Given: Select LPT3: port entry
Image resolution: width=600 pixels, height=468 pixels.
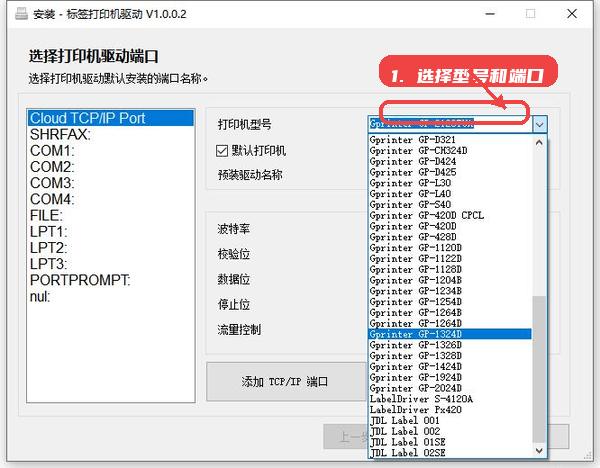Looking at the screenshot, I should pyautogui.click(x=111, y=264).
